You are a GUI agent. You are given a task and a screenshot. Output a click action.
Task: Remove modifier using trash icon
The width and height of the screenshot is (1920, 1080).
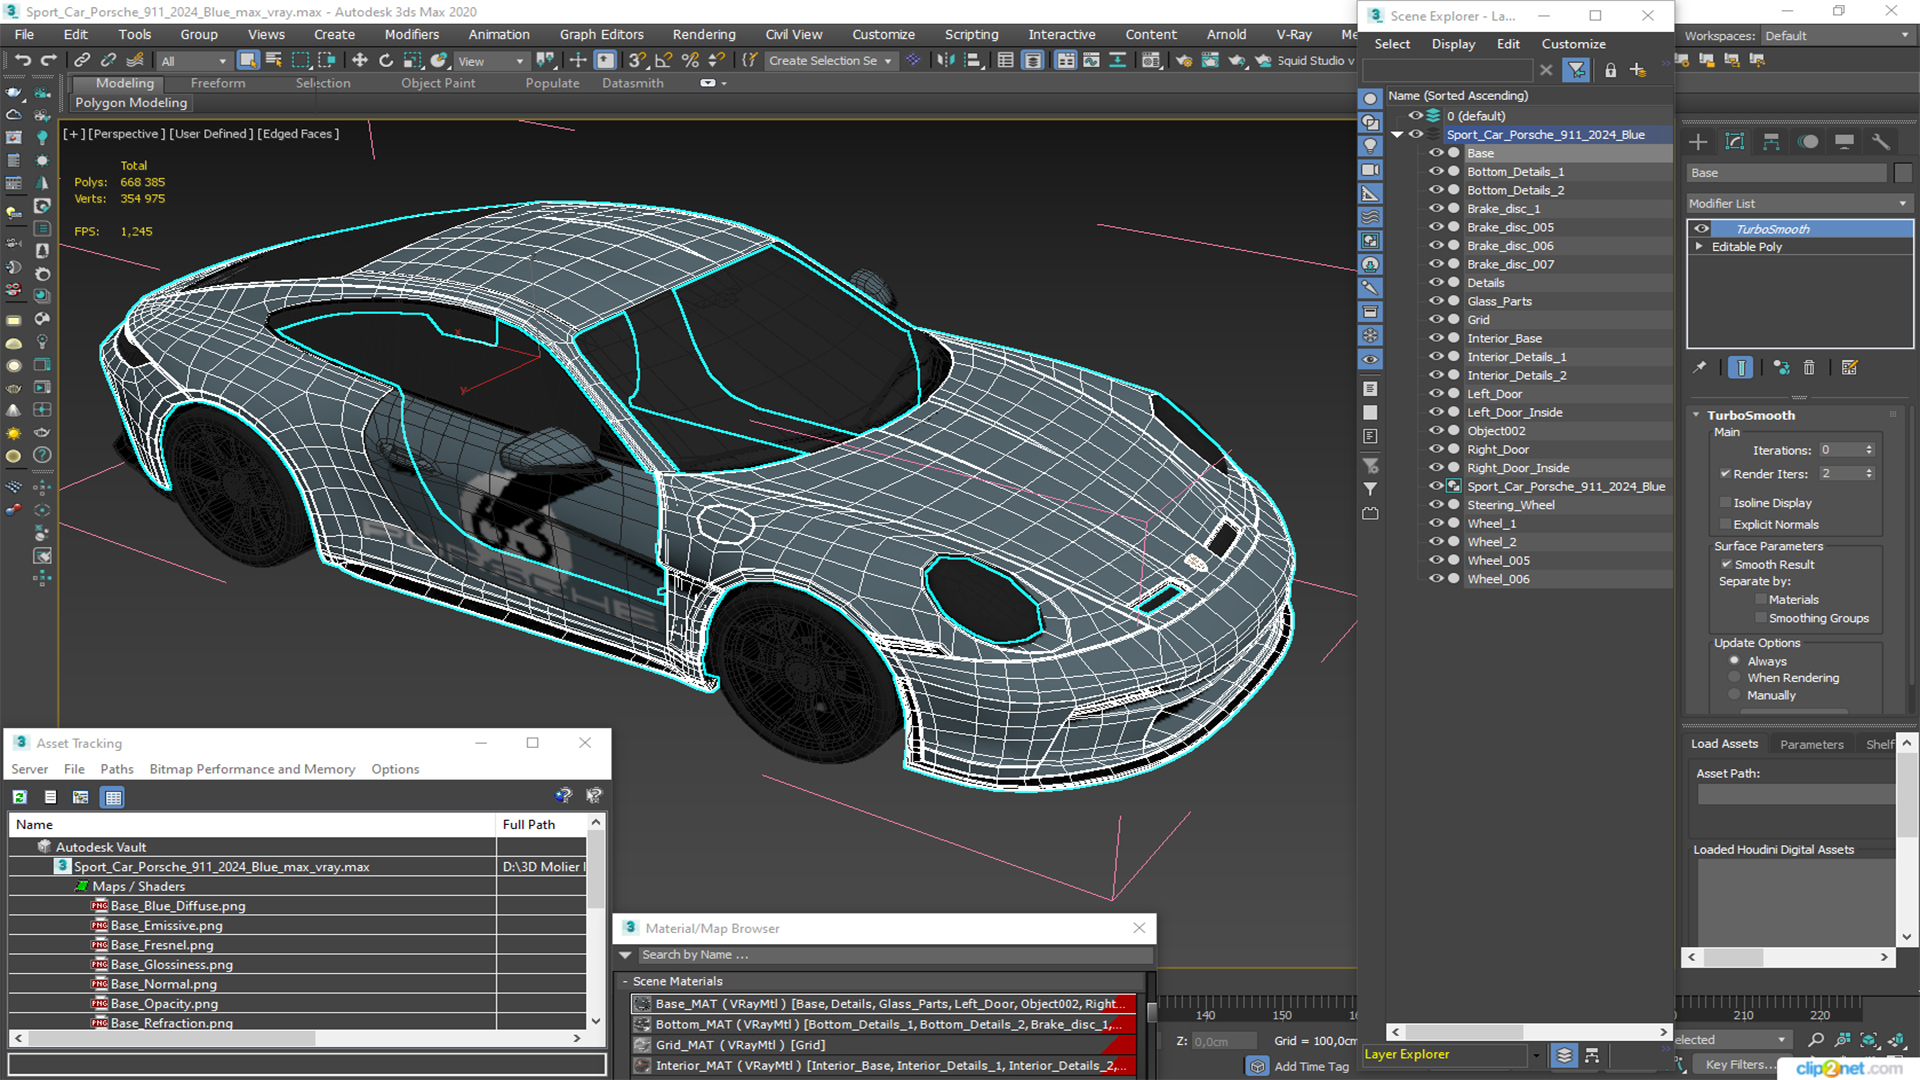point(1809,368)
